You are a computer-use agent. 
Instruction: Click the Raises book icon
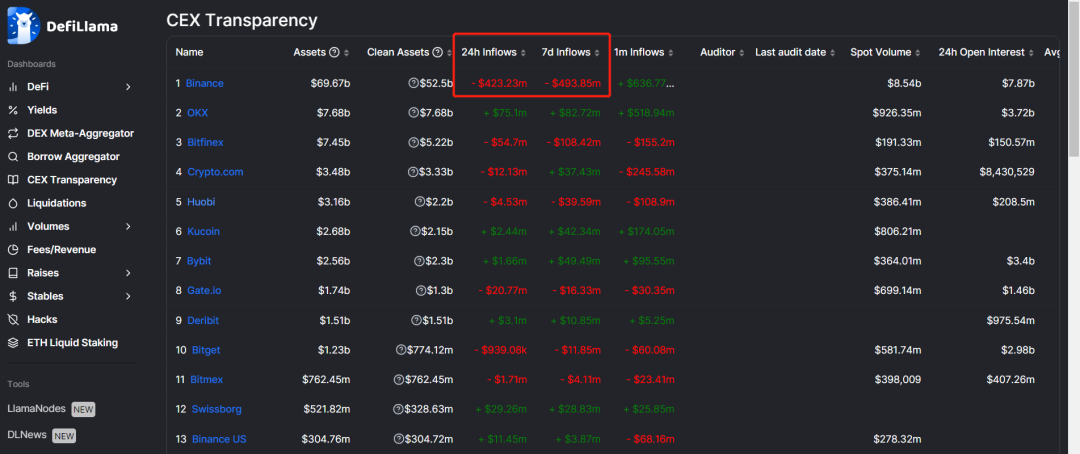click(12, 273)
